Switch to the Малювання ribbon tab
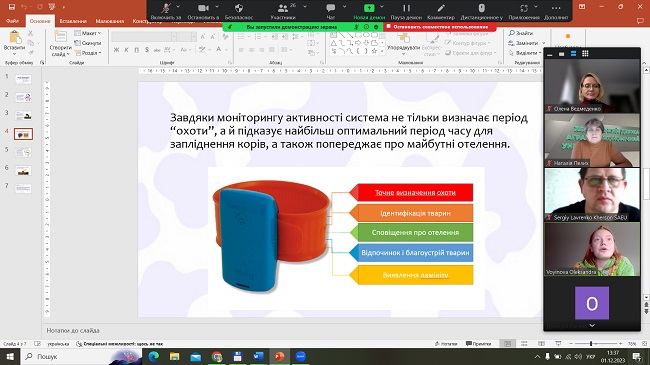Viewport: 650px width, 365px height. pyautogui.click(x=109, y=20)
